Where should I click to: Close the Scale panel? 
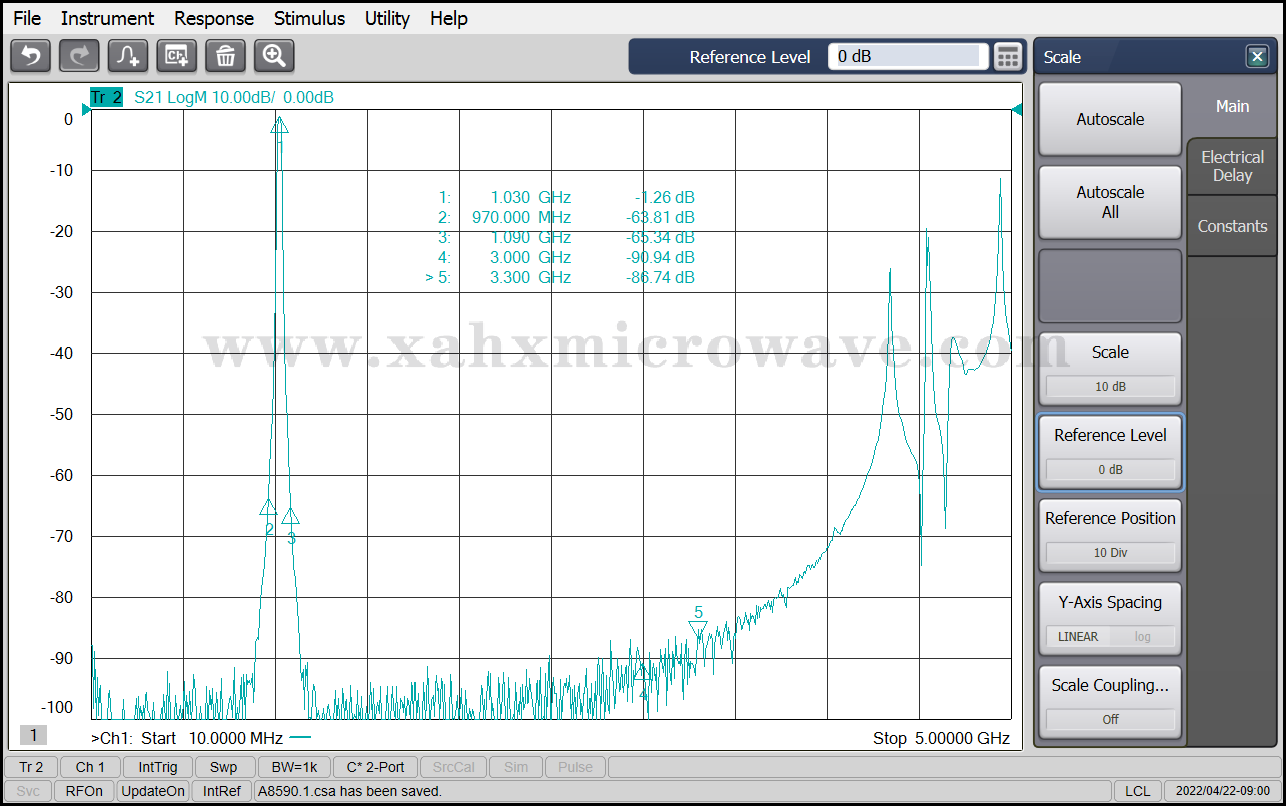(x=1257, y=57)
